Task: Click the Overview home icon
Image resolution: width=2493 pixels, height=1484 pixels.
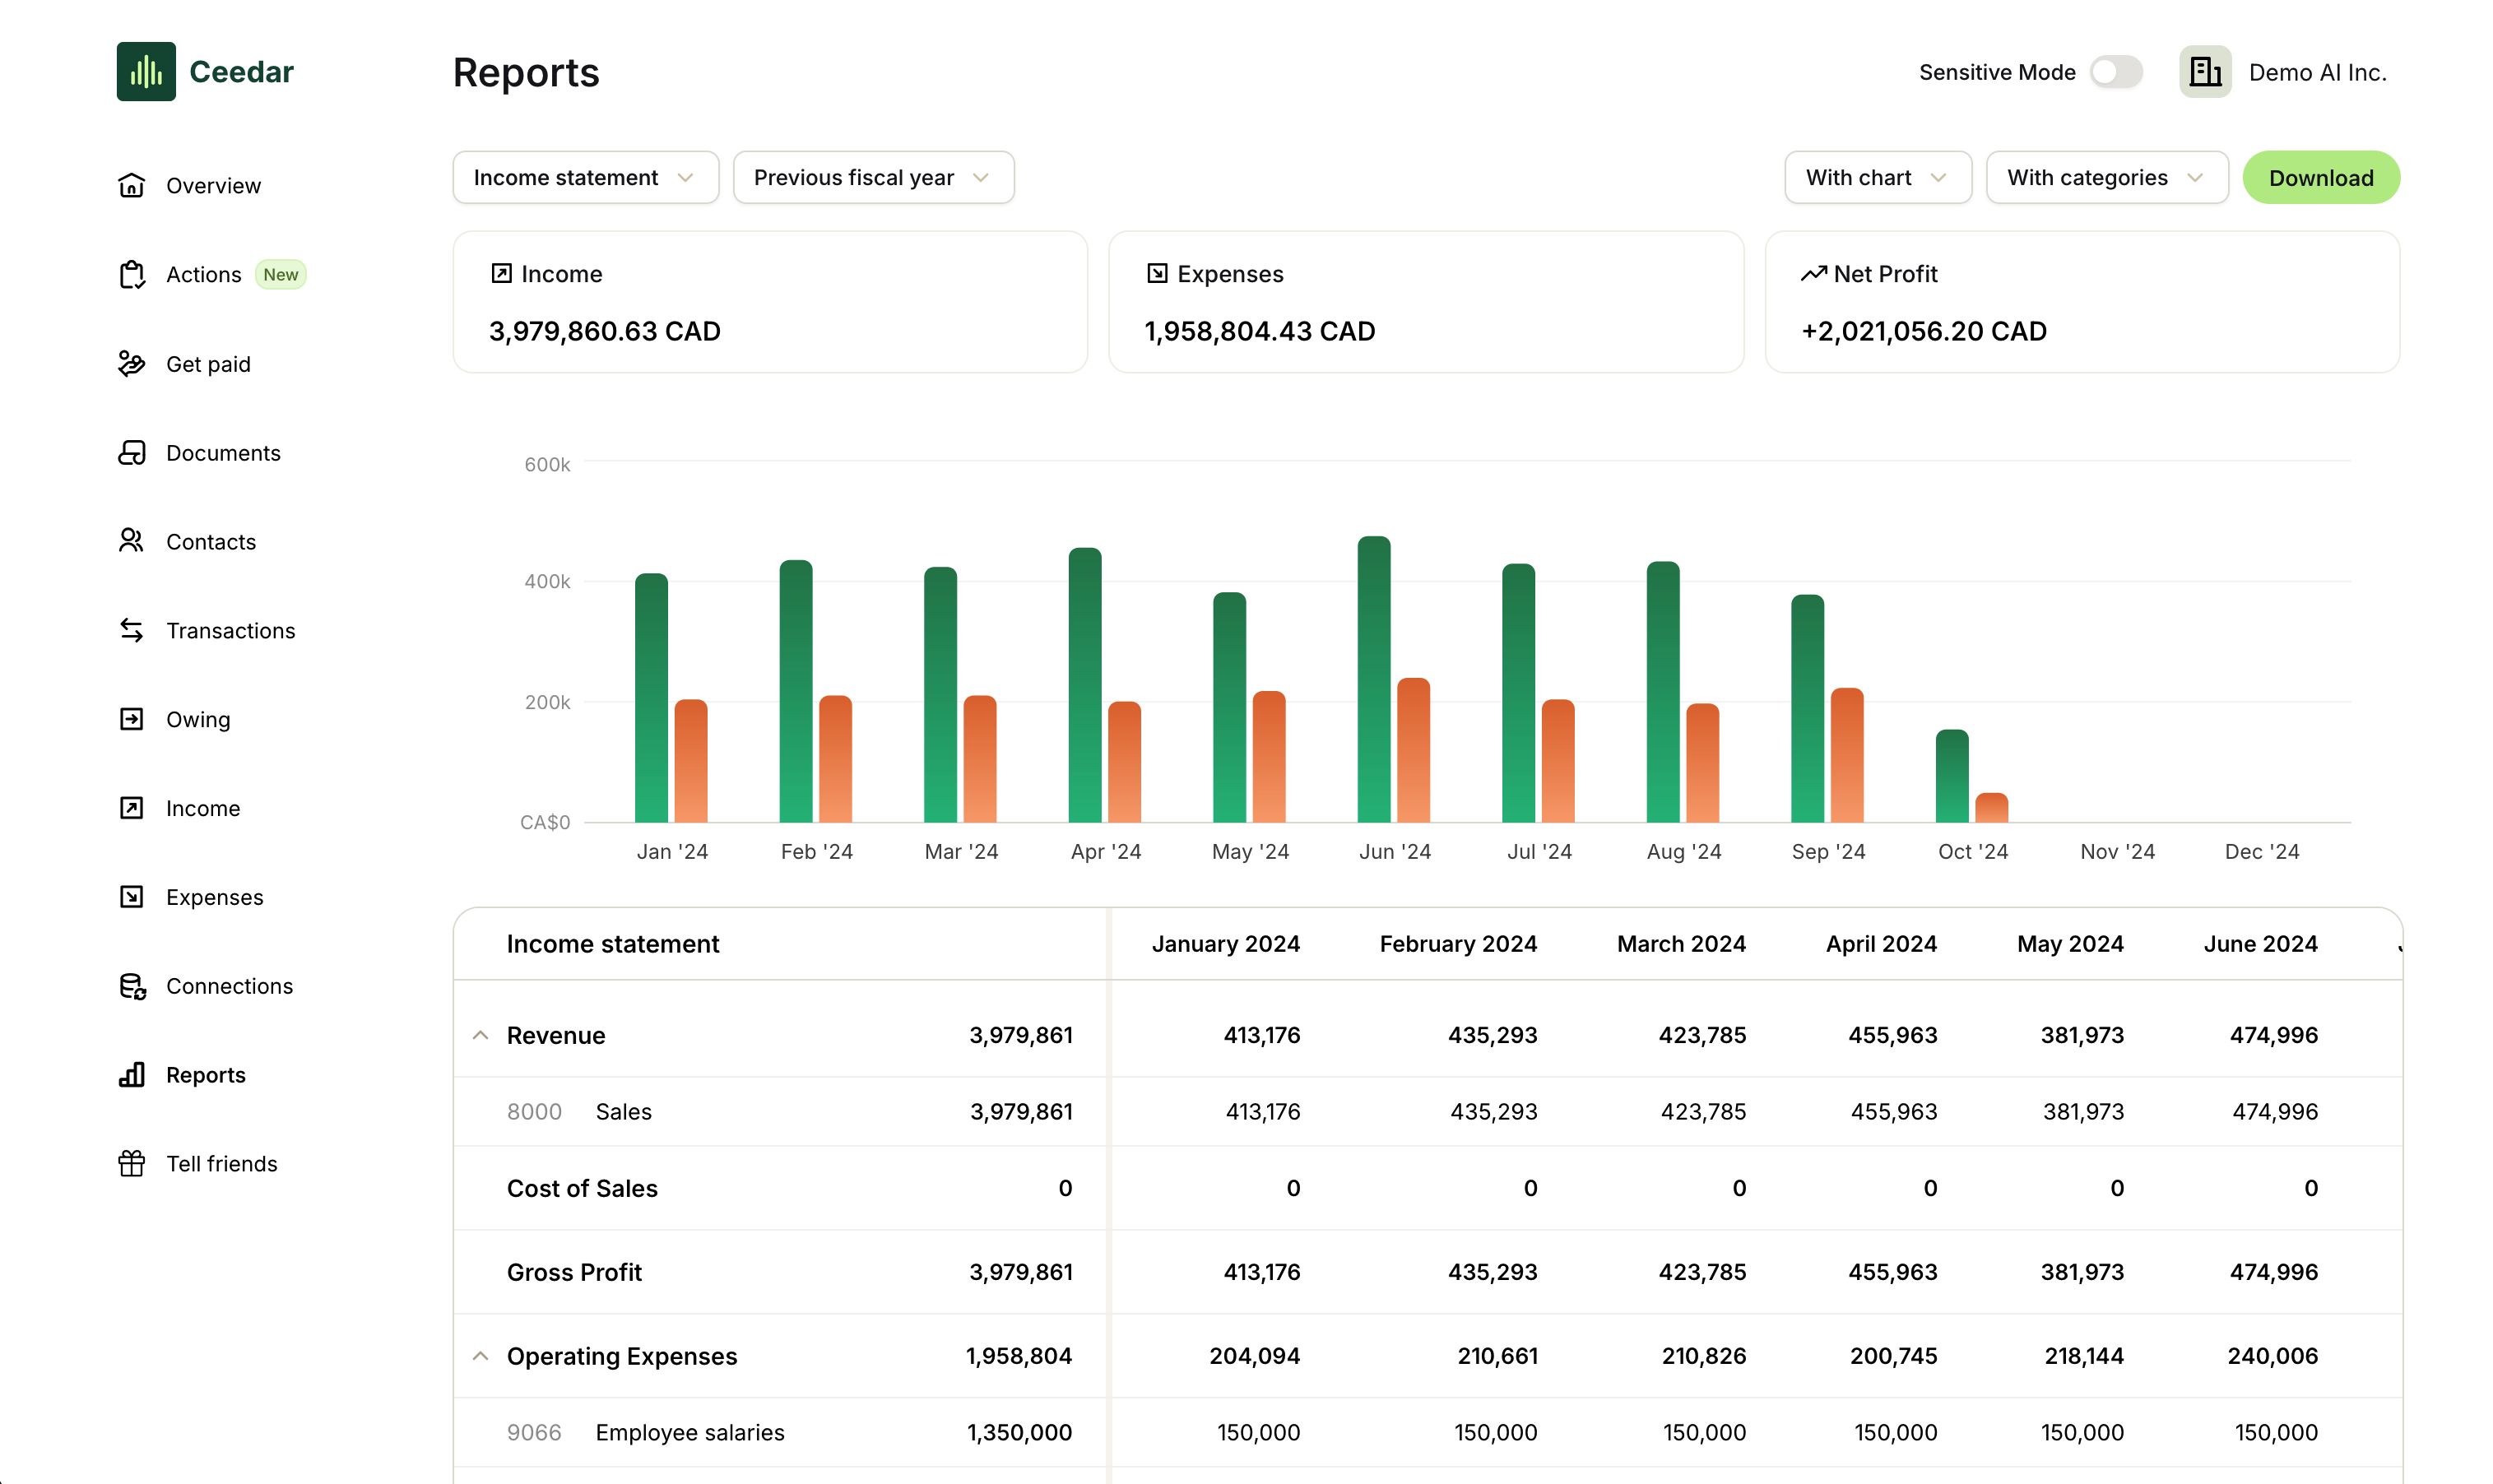Action: tap(131, 186)
